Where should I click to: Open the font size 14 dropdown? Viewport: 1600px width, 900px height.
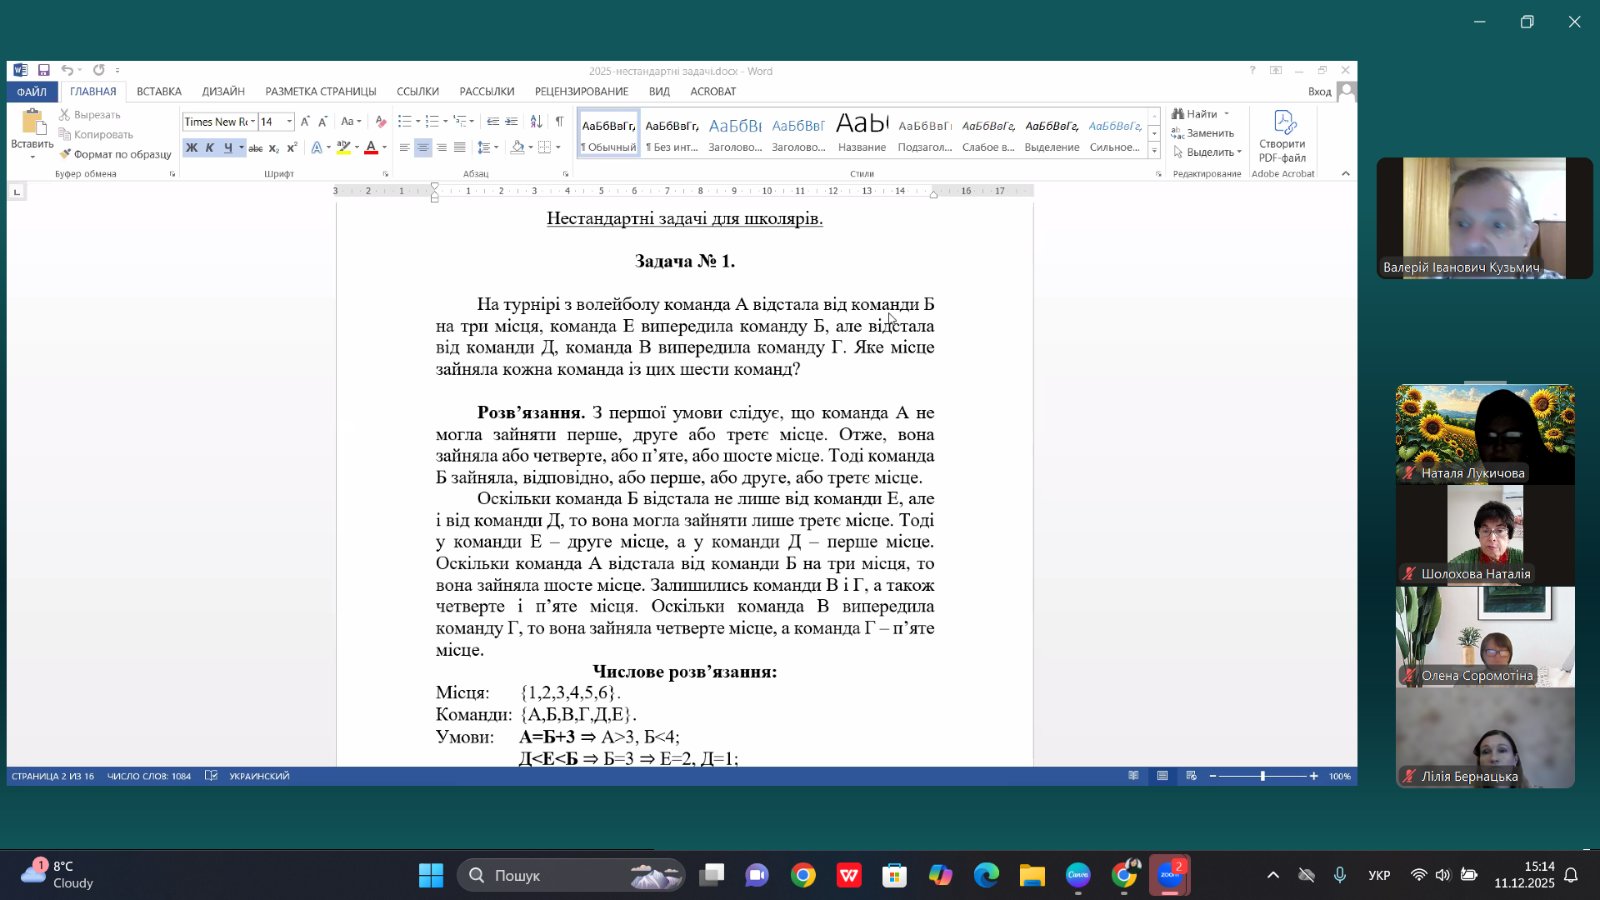coord(290,122)
